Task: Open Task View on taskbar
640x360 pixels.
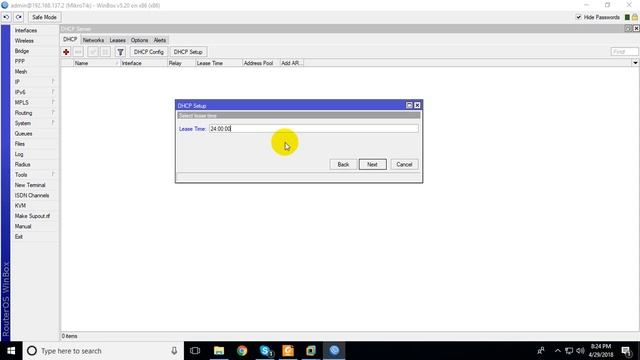Action: pyautogui.click(x=195, y=351)
